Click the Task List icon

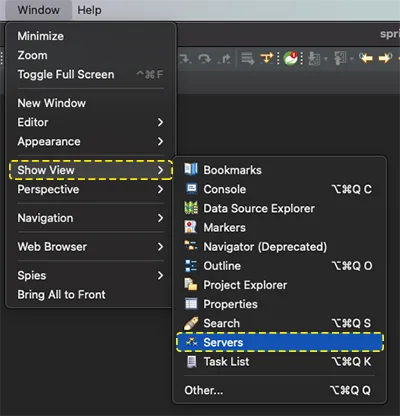[x=191, y=361]
